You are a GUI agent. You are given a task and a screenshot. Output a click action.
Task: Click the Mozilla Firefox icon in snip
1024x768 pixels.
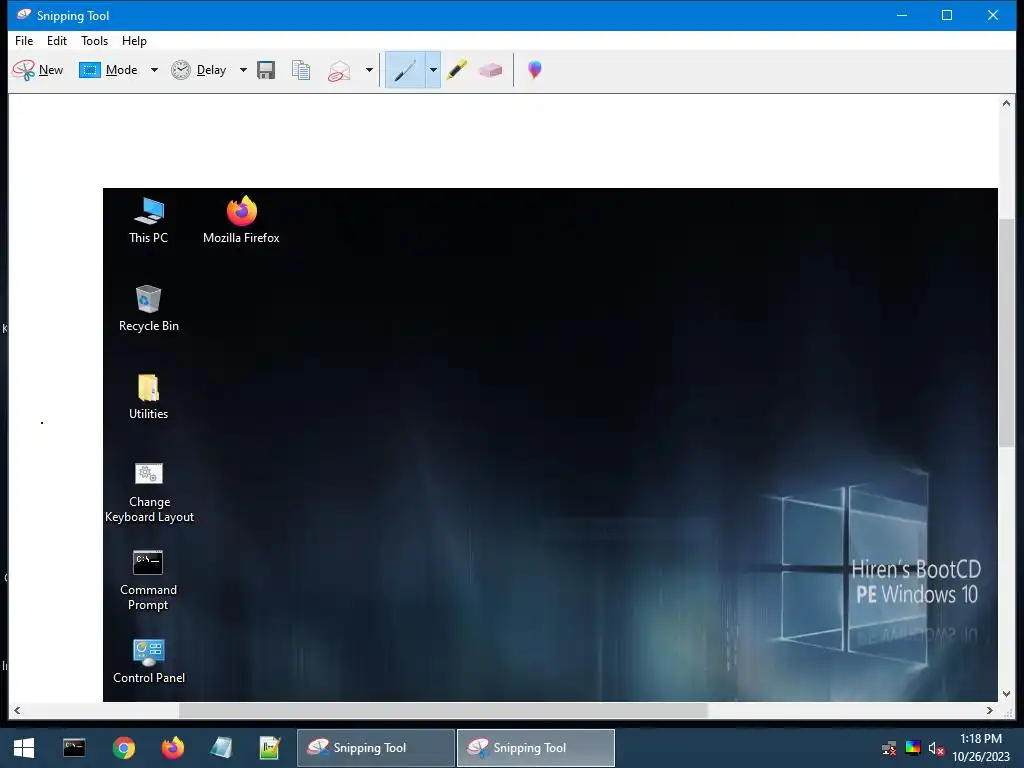tap(241, 221)
